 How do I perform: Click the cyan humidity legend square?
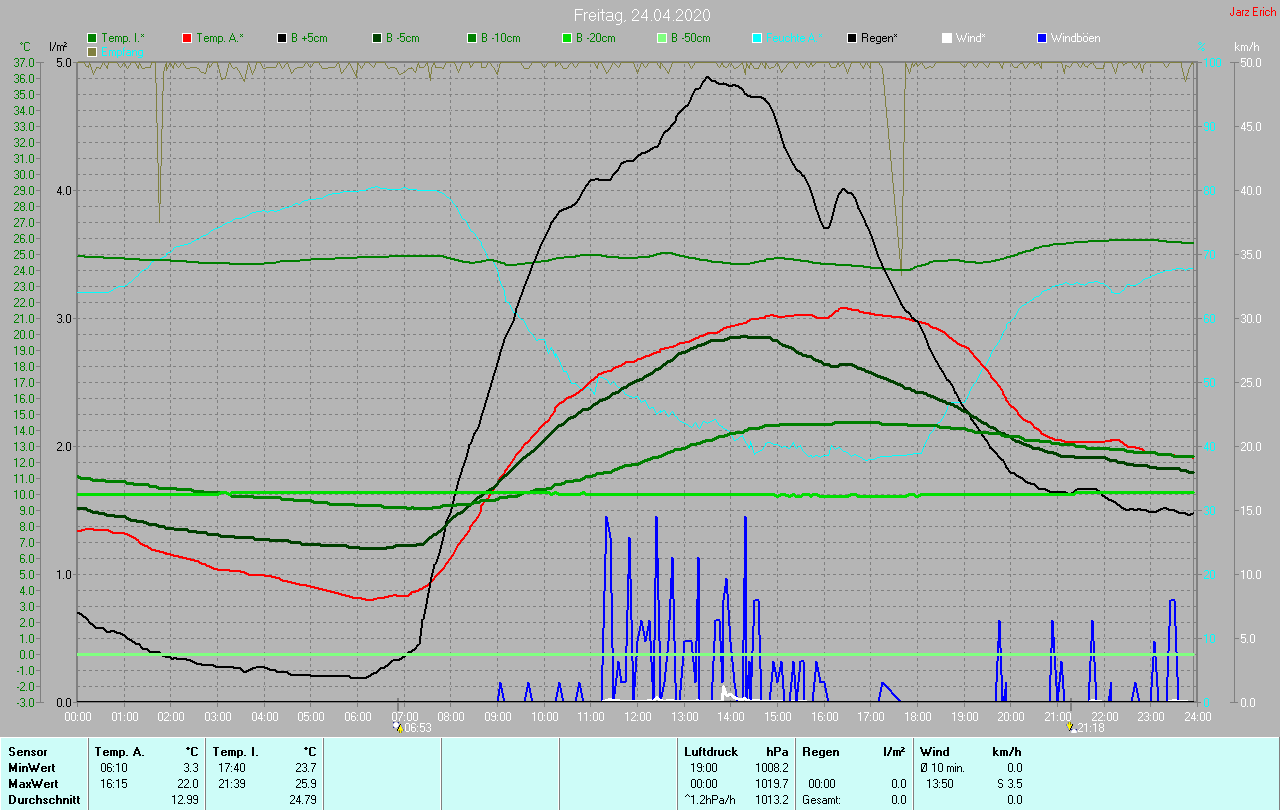[757, 38]
